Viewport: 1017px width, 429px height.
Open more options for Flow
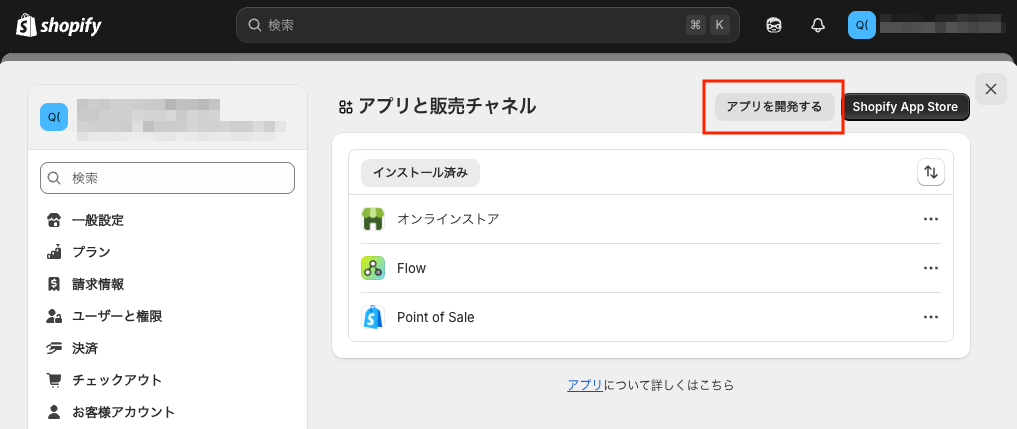(x=931, y=268)
